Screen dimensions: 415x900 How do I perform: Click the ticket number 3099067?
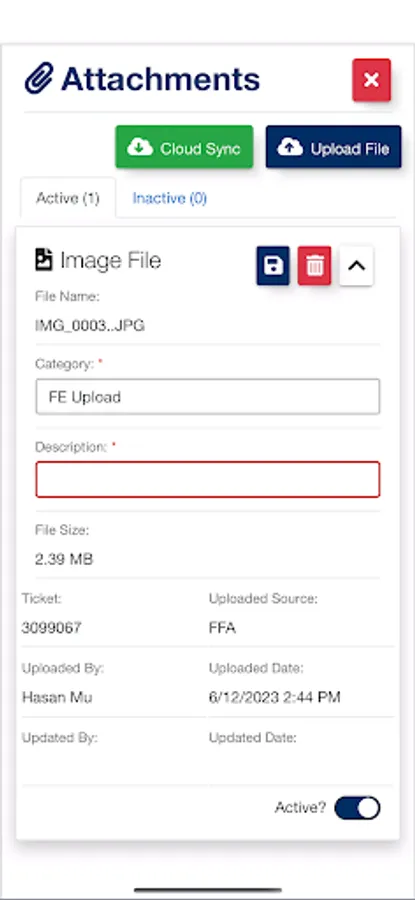click(52, 628)
